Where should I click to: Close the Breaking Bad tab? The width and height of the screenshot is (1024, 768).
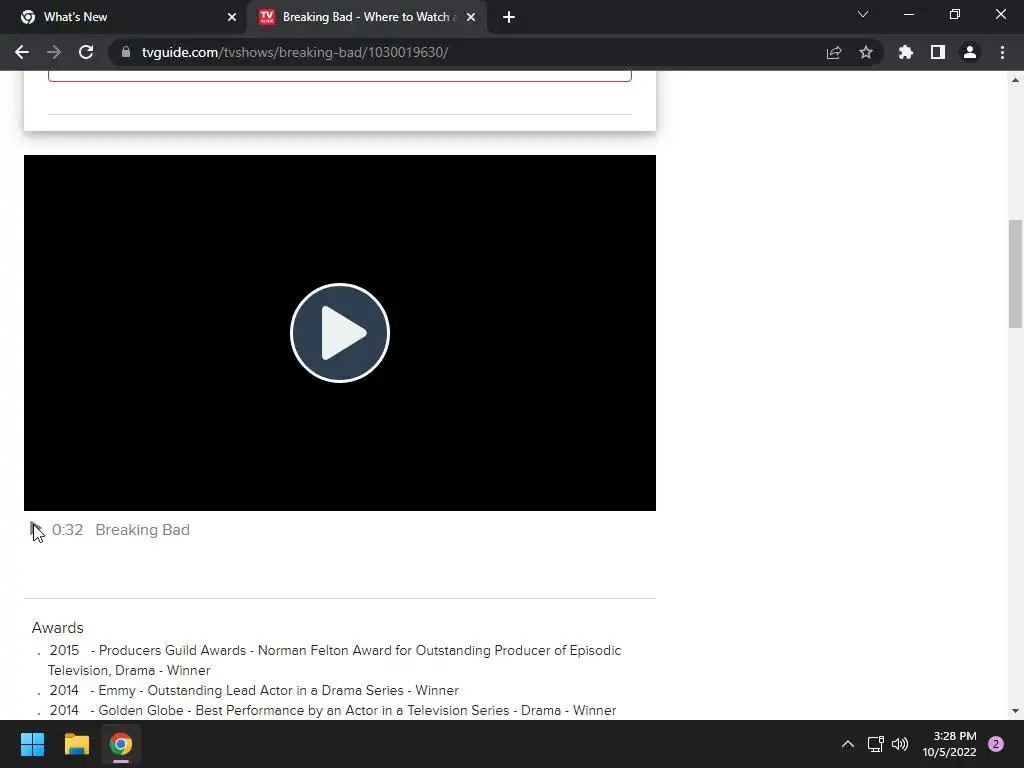471,17
